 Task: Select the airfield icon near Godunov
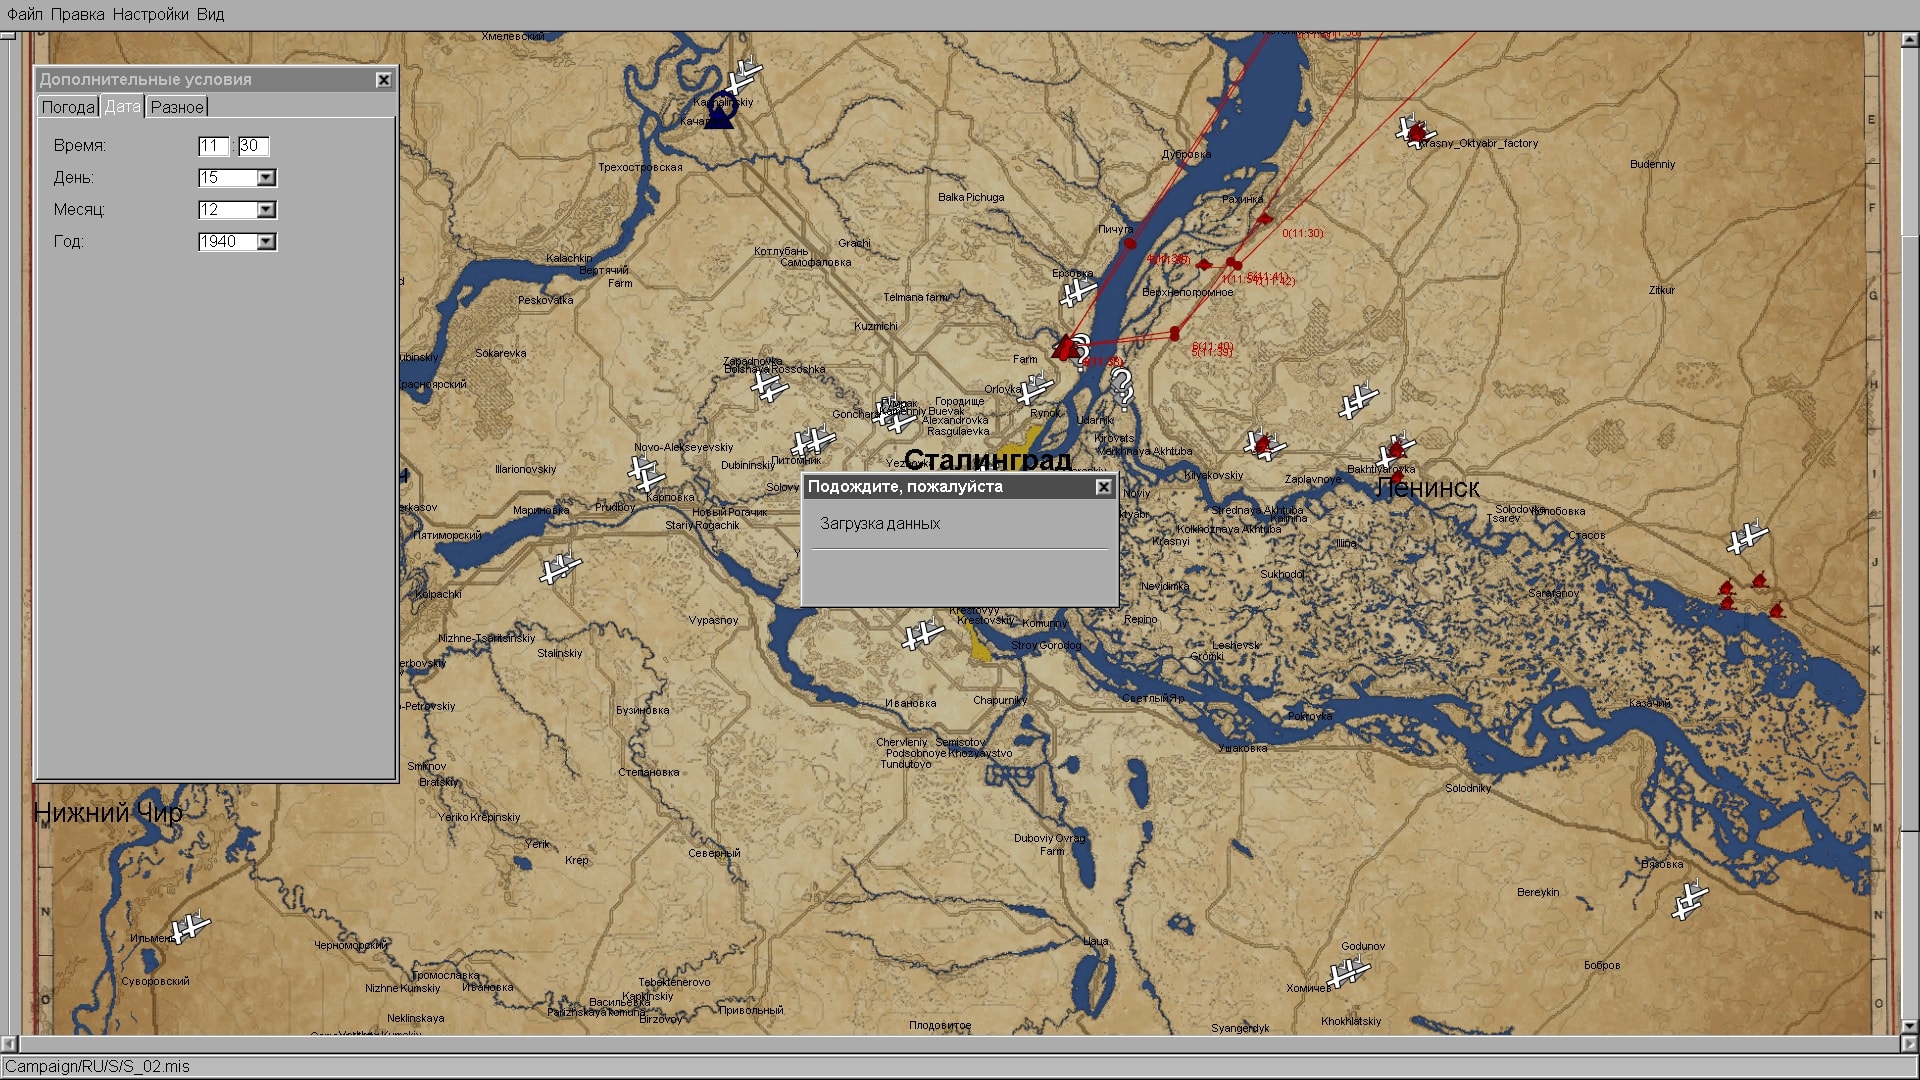coord(1348,971)
